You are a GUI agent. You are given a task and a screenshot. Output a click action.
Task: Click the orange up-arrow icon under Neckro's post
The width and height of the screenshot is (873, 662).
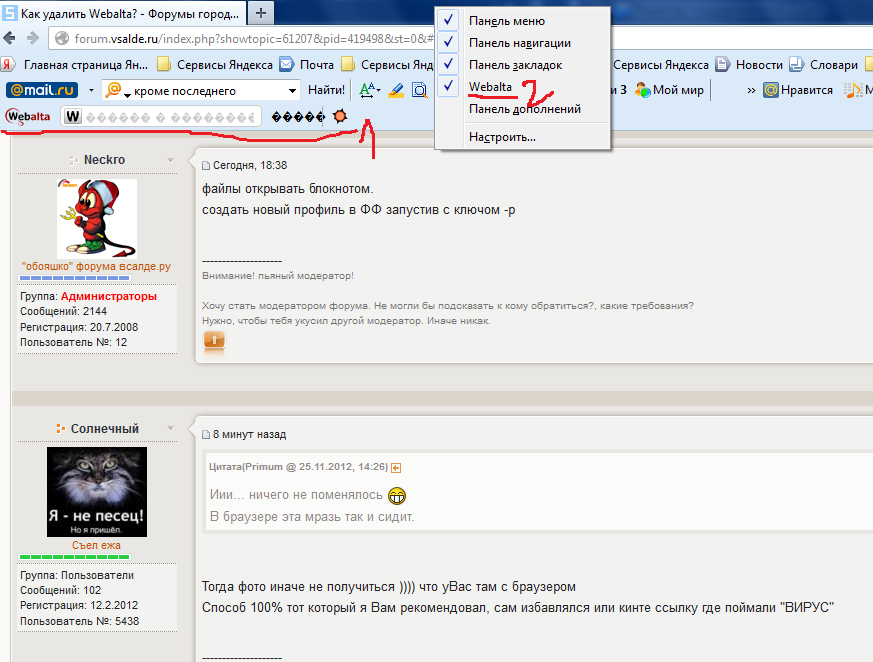[214, 341]
